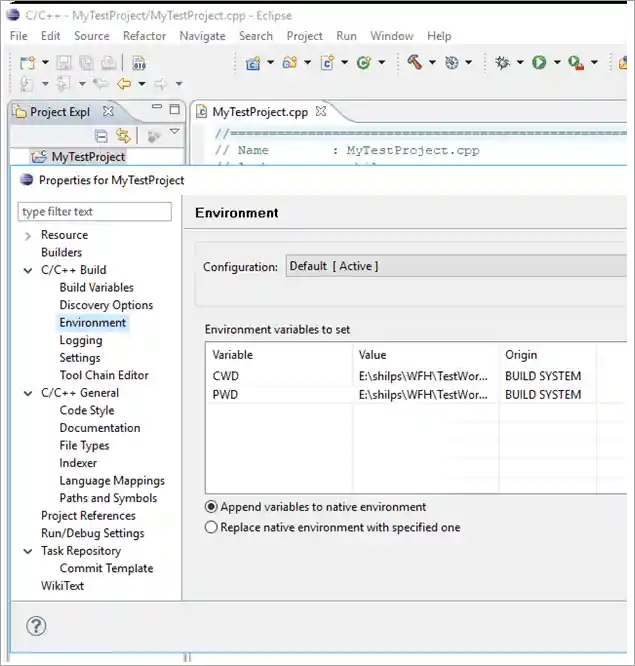Screen dimensions: 635x666
Task: Open the New wizard dropdown arrow
Action: point(45,63)
